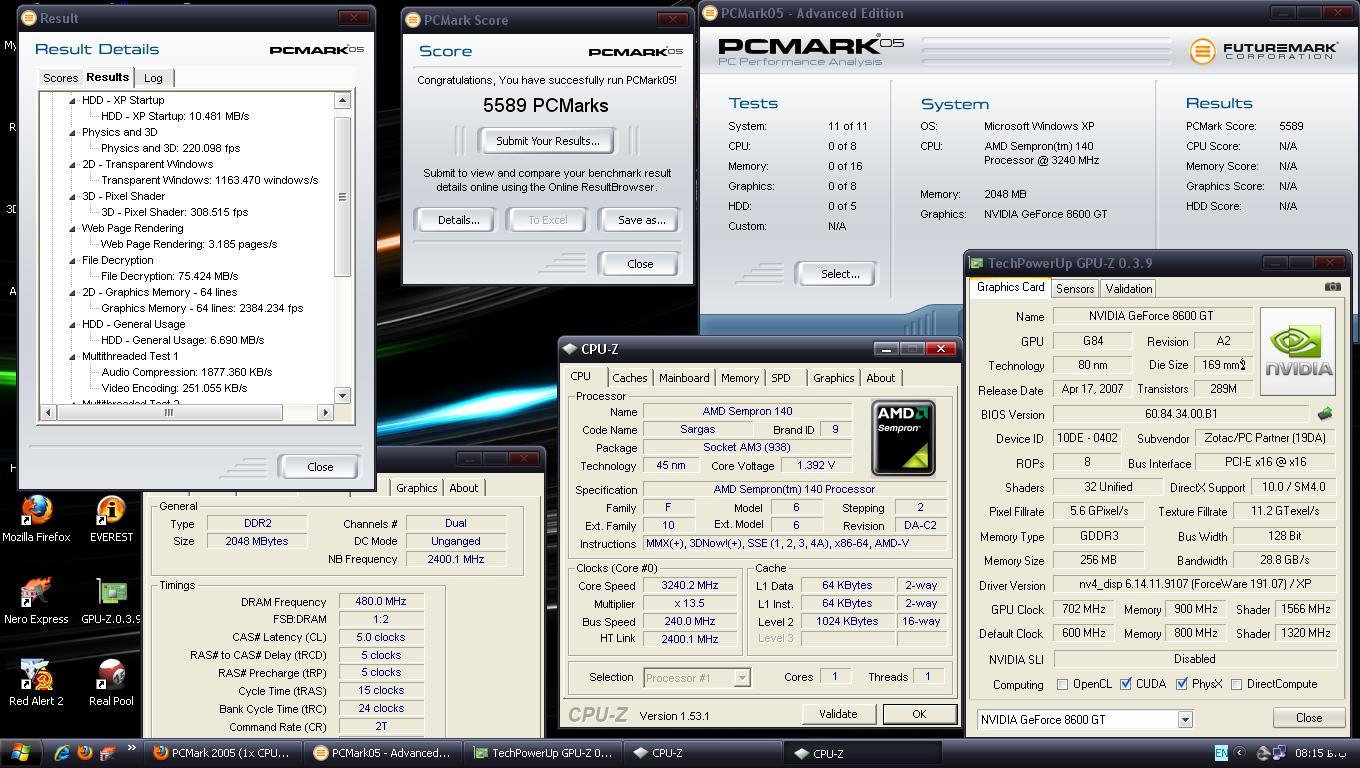Click GPU-Z screenshot camera icon
Image resolution: width=1360 pixels, height=768 pixels.
click(x=1332, y=287)
